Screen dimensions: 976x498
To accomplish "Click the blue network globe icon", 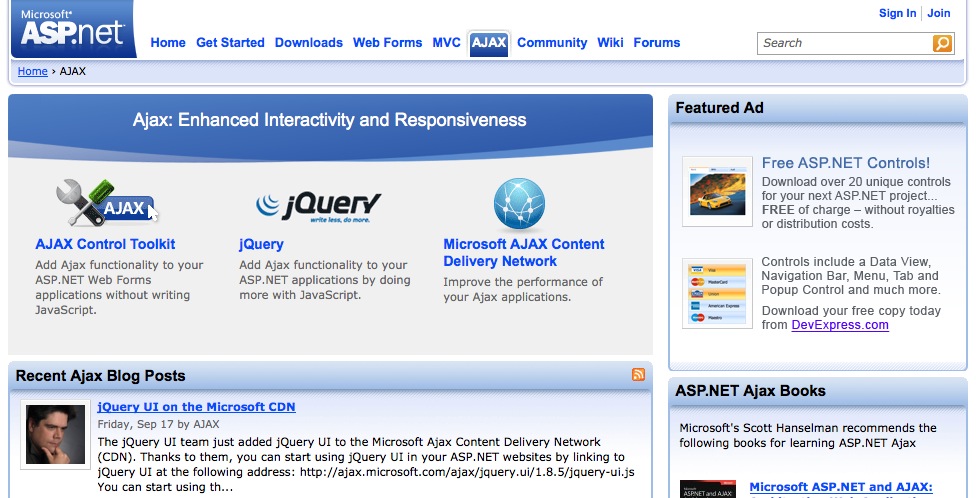I will [519, 205].
